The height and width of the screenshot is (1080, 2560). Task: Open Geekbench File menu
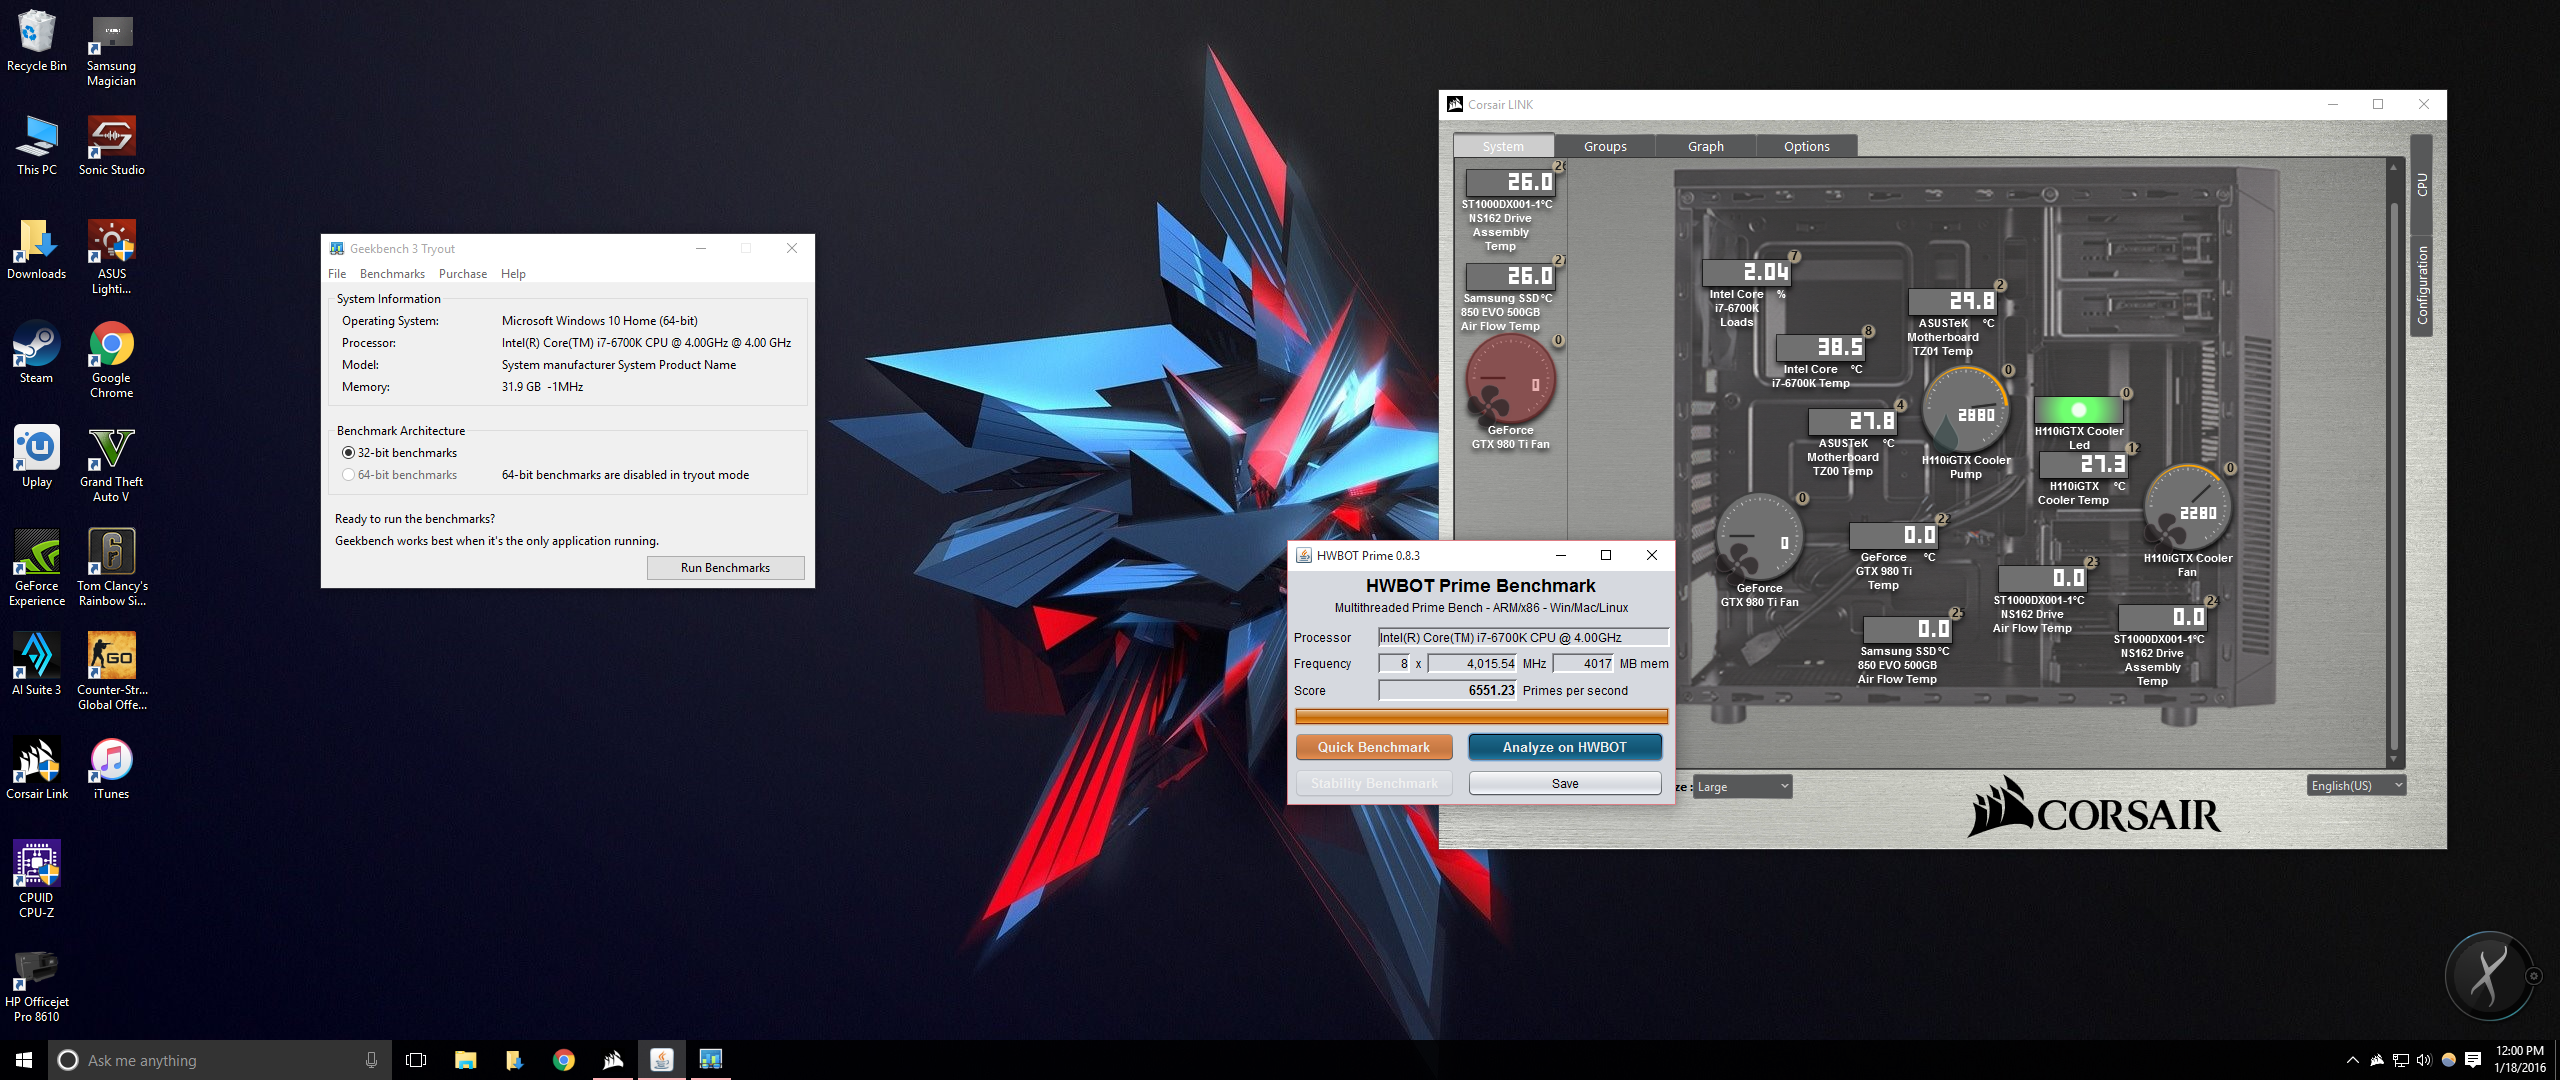click(337, 274)
